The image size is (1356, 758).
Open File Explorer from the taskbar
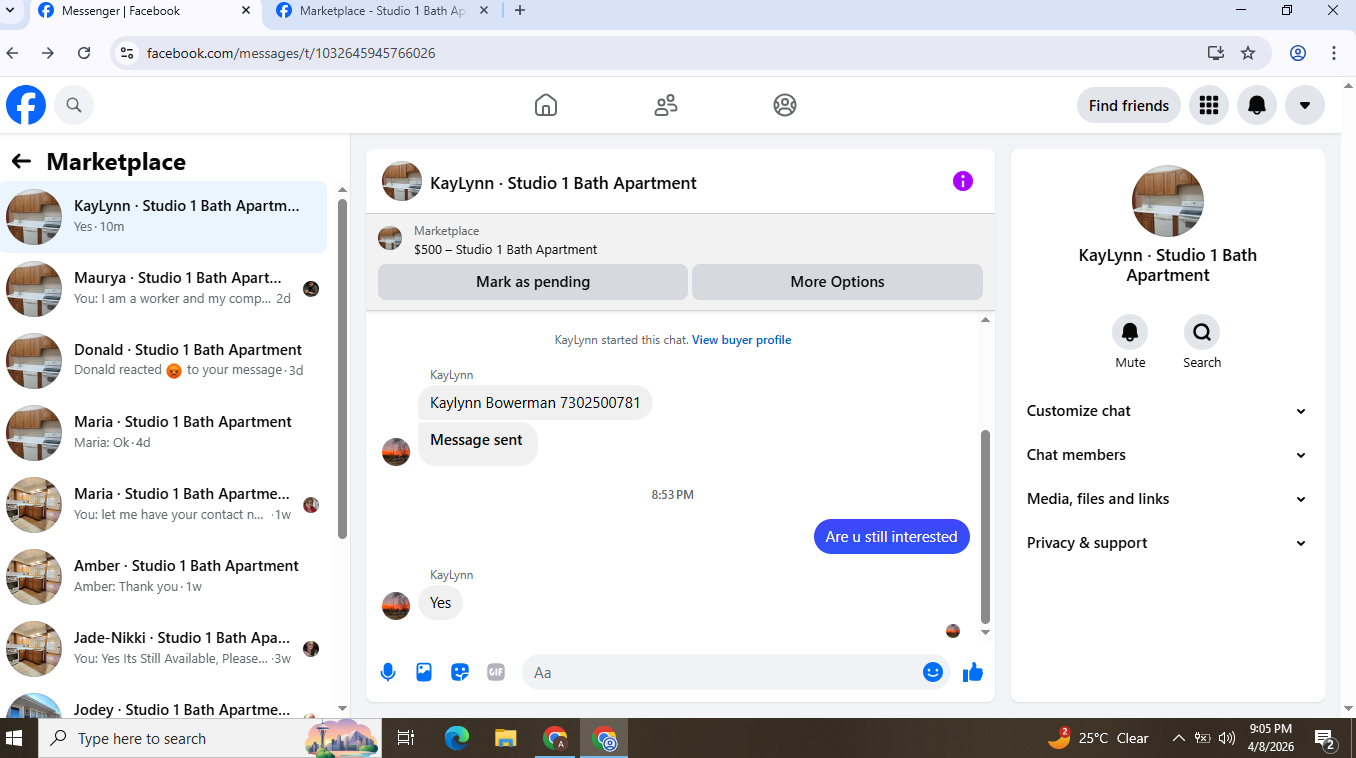[x=506, y=738]
